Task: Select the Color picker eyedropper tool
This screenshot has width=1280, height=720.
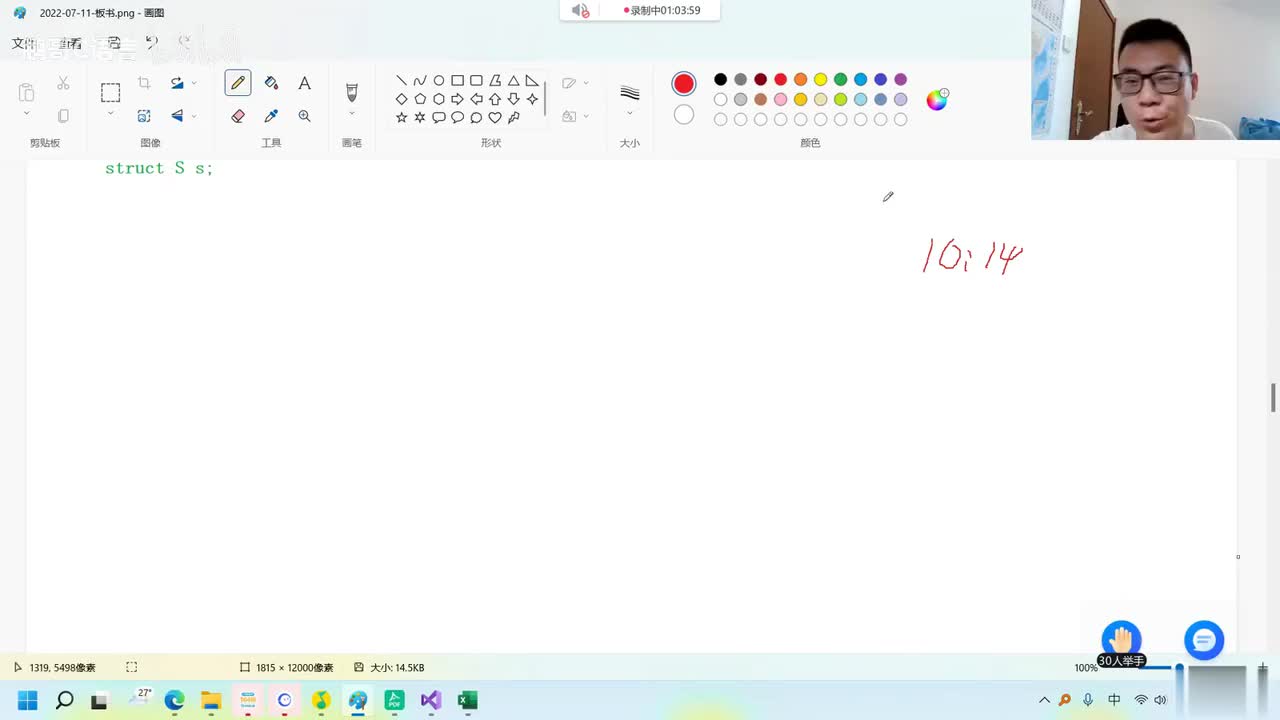Action: 271,116
